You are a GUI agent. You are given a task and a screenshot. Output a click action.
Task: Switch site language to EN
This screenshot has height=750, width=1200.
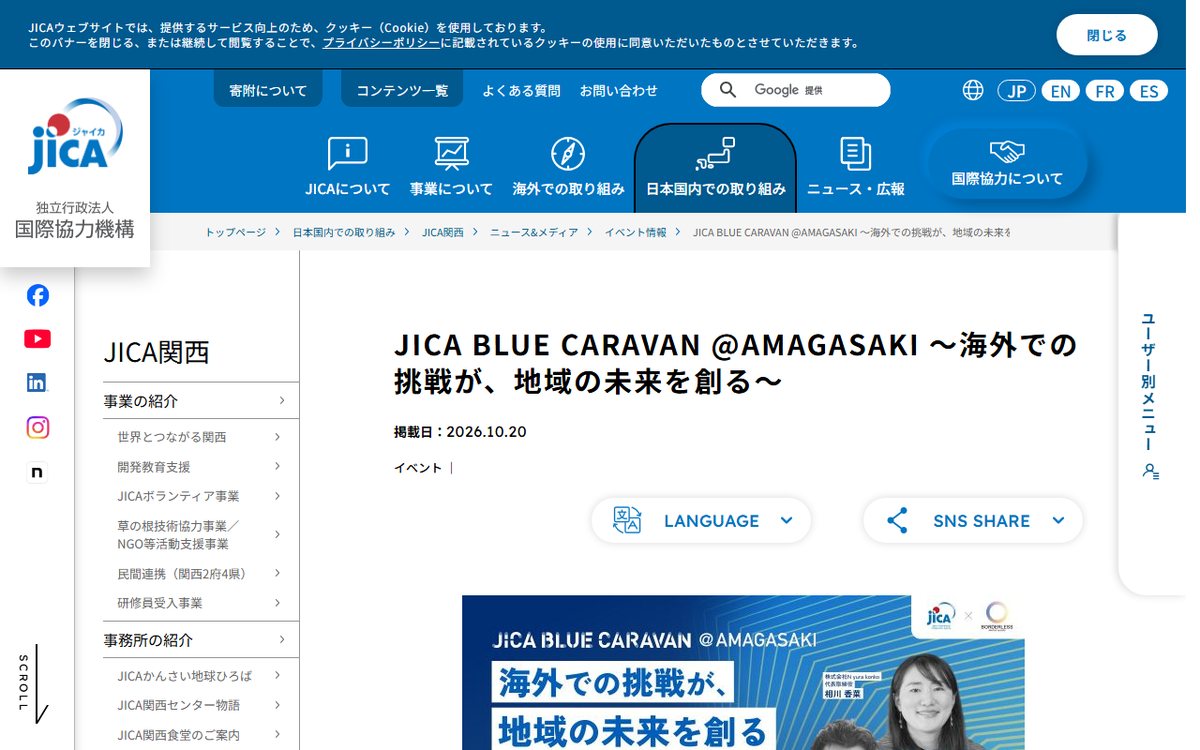point(1061,91)
